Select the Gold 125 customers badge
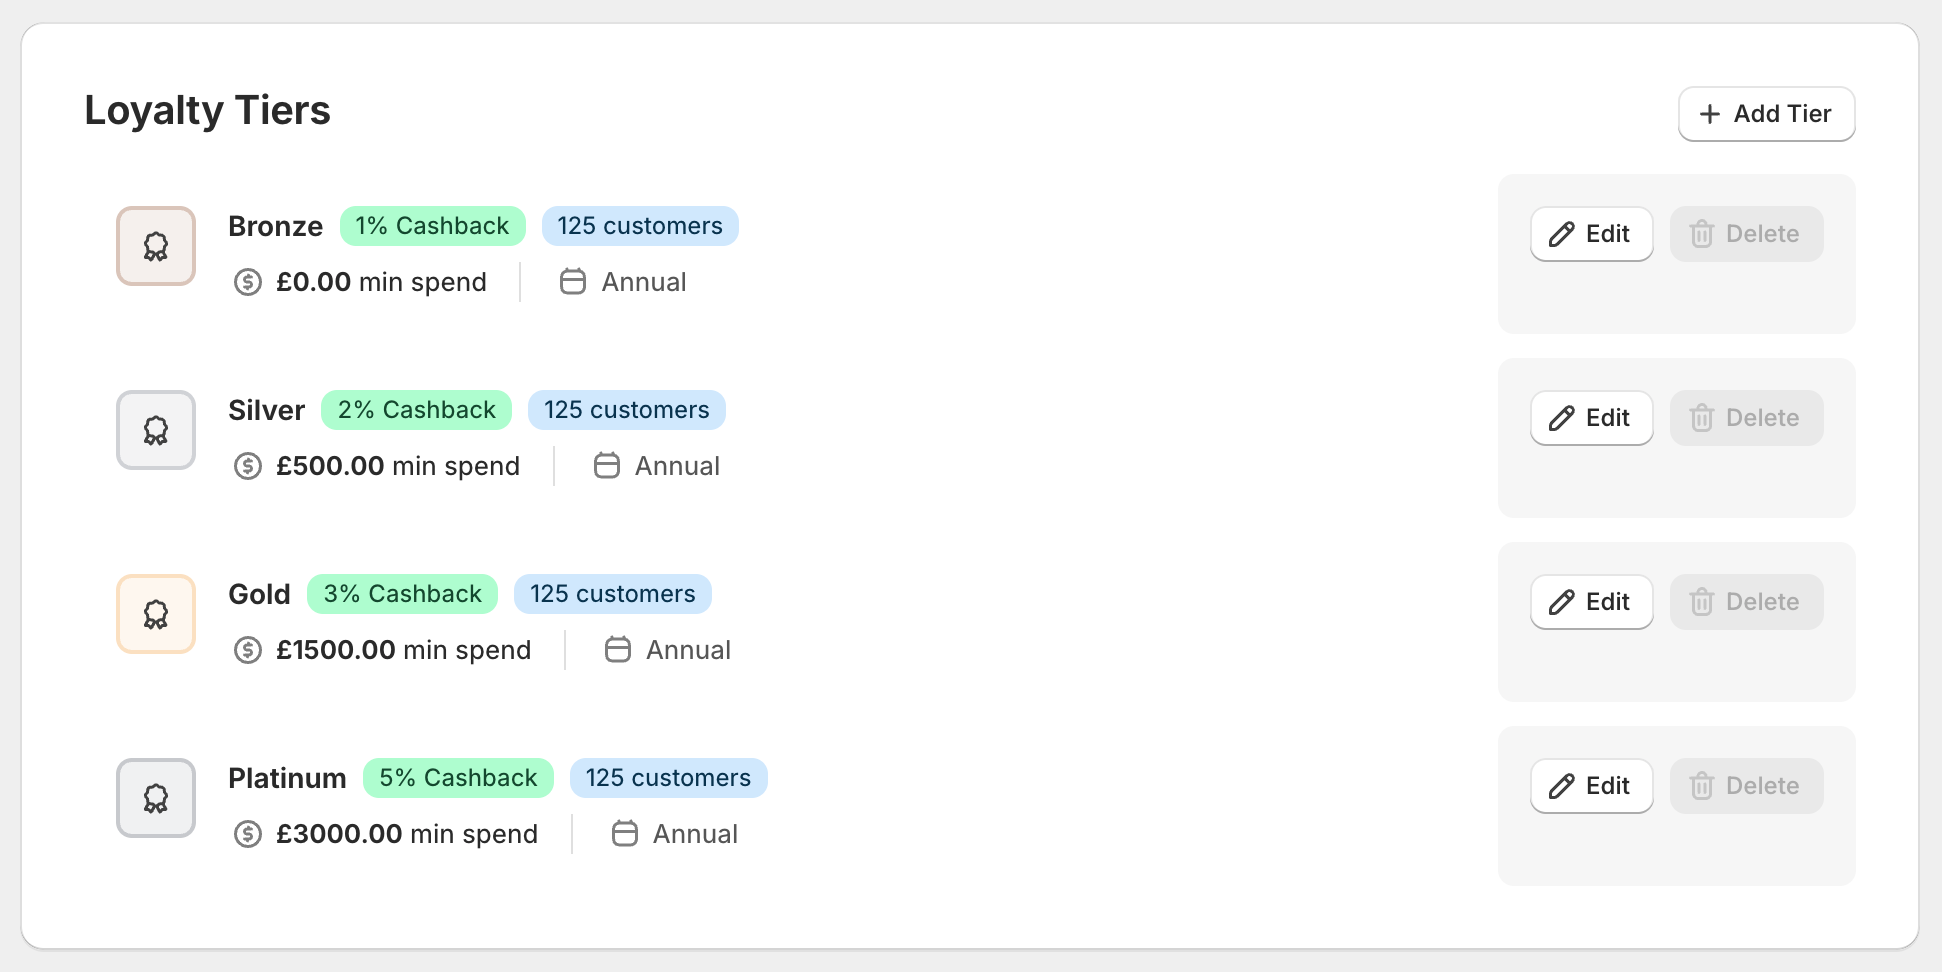Screen dimensions: 1942x972 click(612, 594)
